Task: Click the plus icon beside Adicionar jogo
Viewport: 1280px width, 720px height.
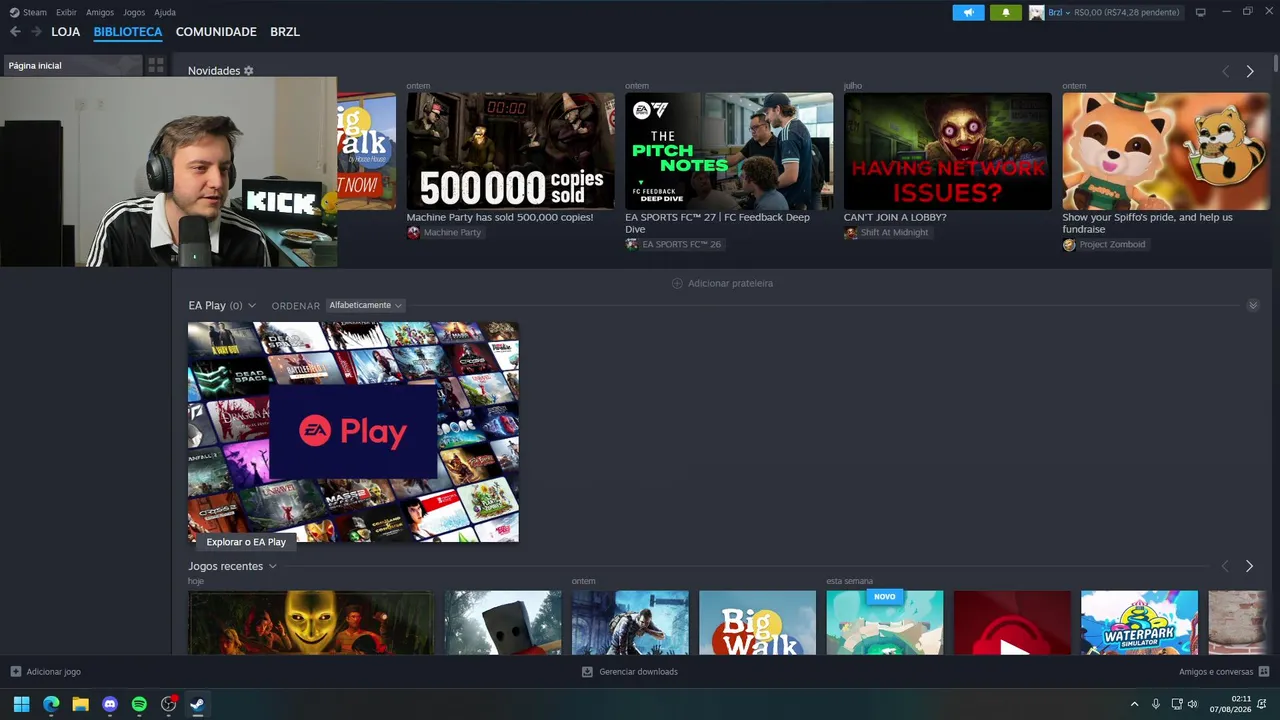Action: [x=15, y=671]
